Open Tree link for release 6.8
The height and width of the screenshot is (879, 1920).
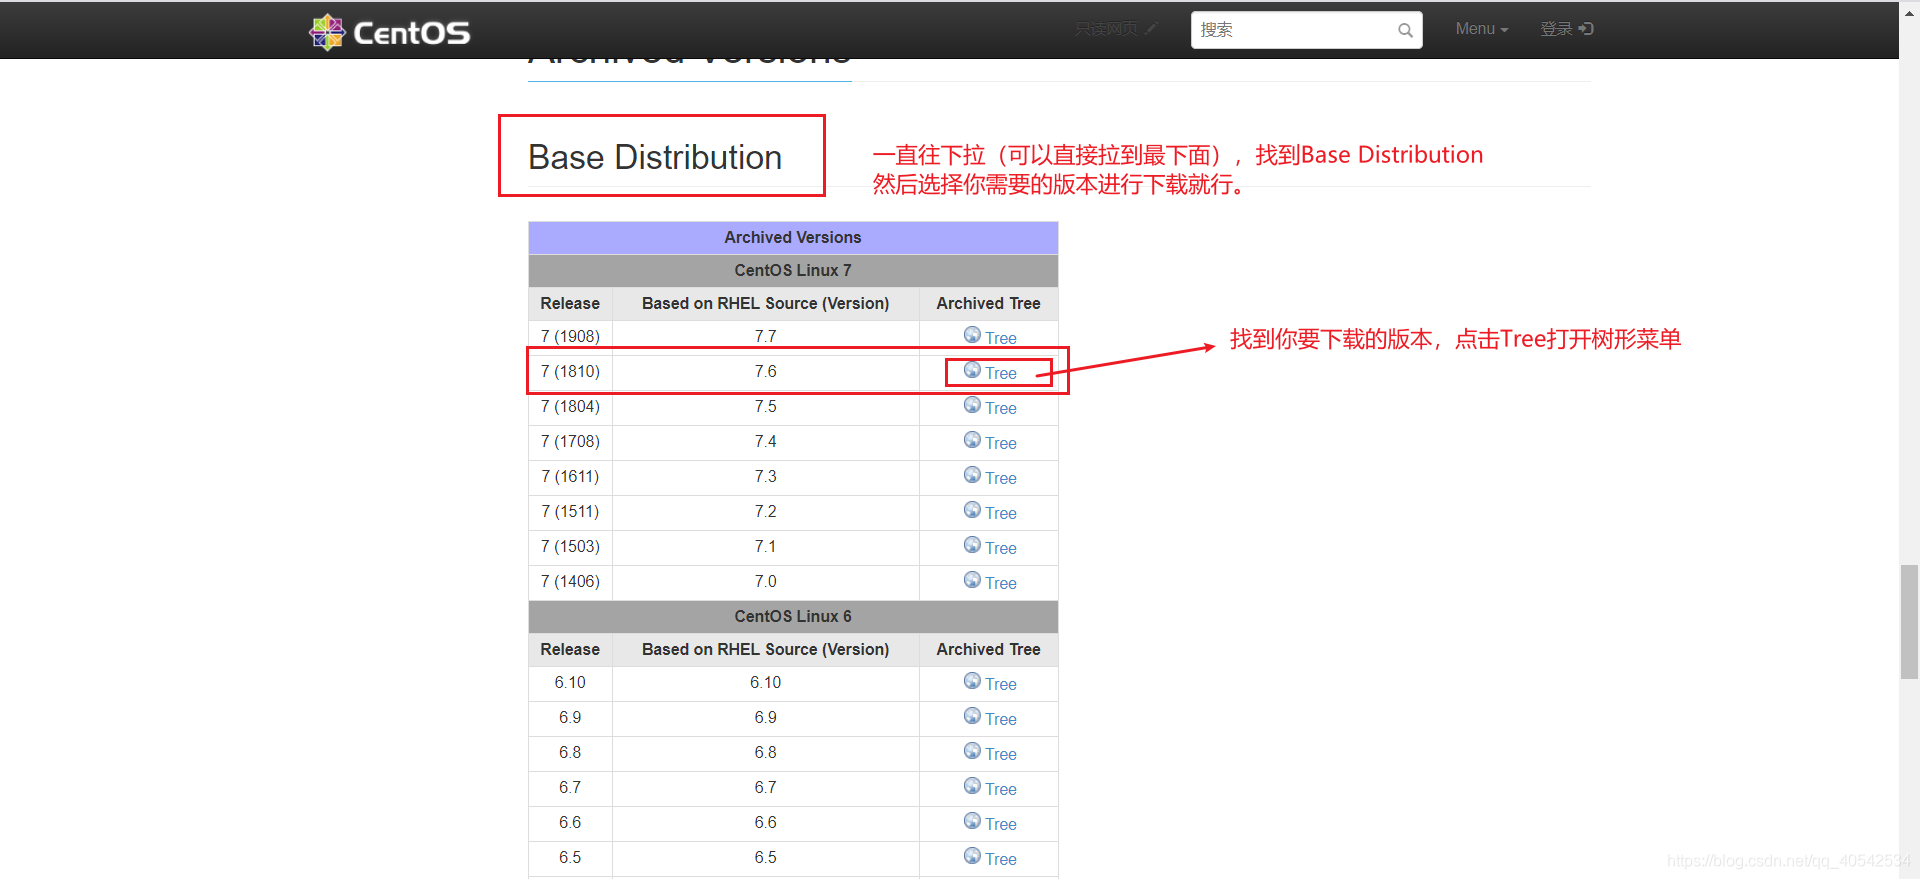tap(1000, 754)
